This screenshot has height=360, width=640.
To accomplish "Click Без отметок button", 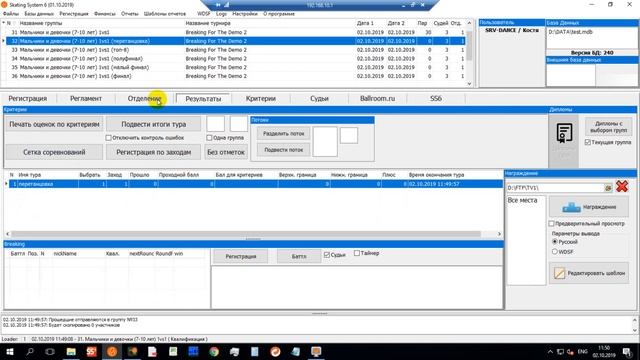I will point(226,152).
